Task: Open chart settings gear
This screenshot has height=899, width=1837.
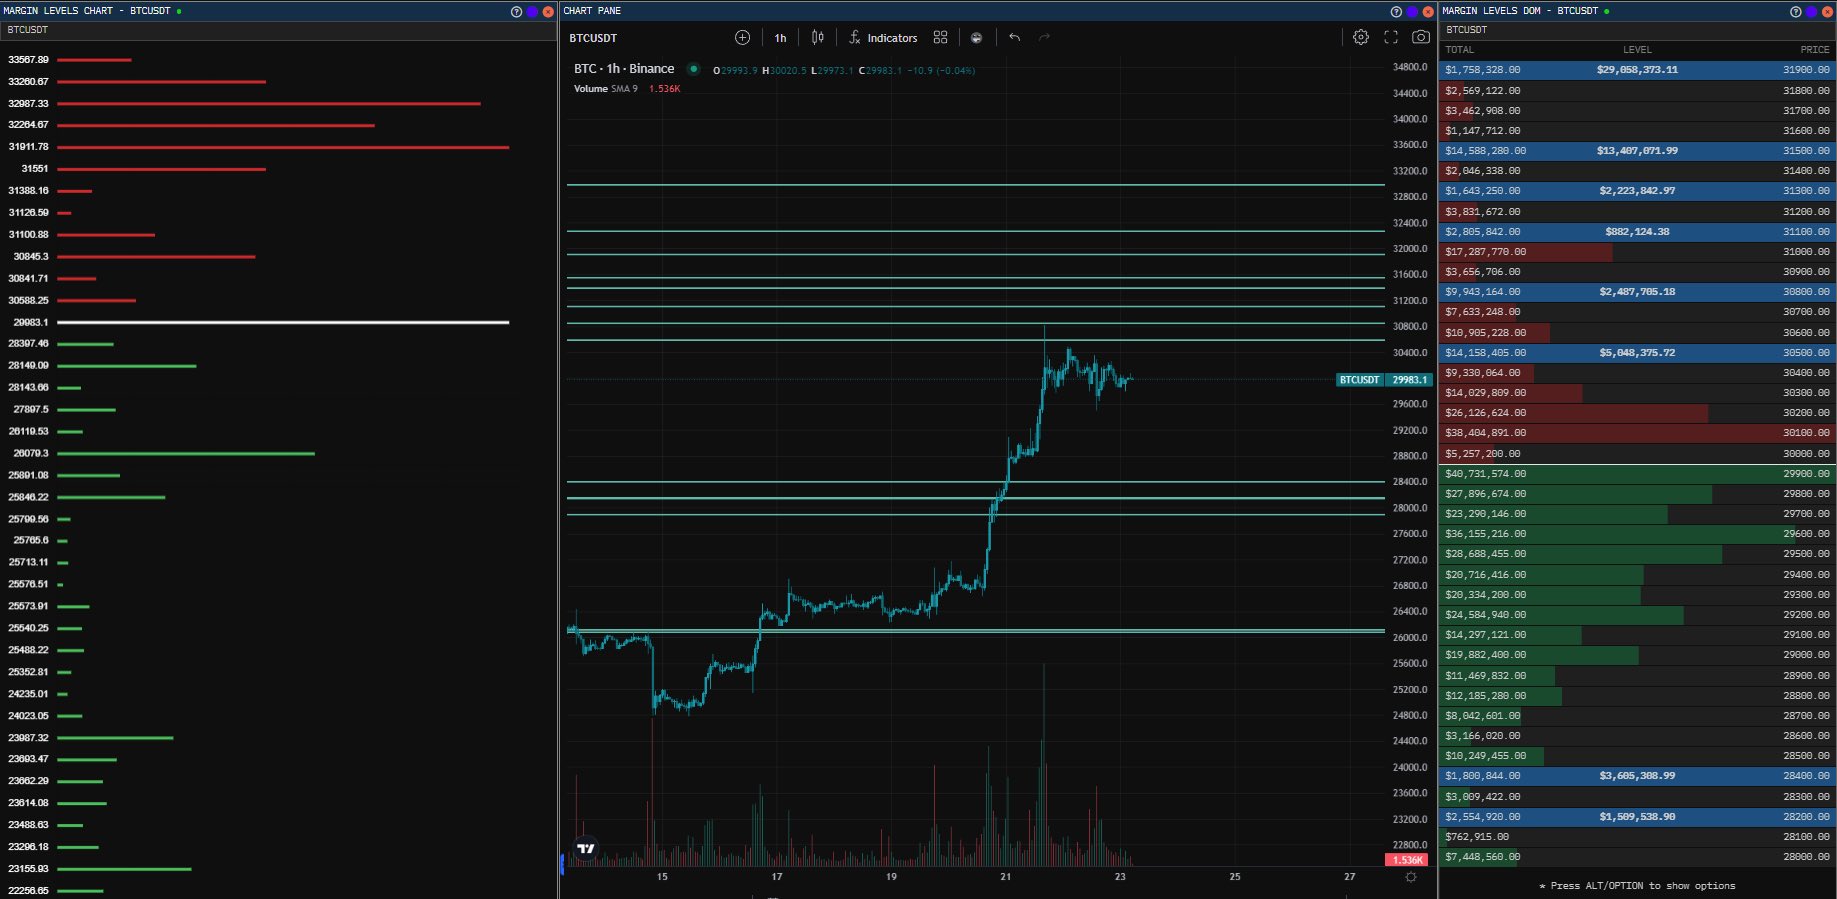Action: point(1361,37)
